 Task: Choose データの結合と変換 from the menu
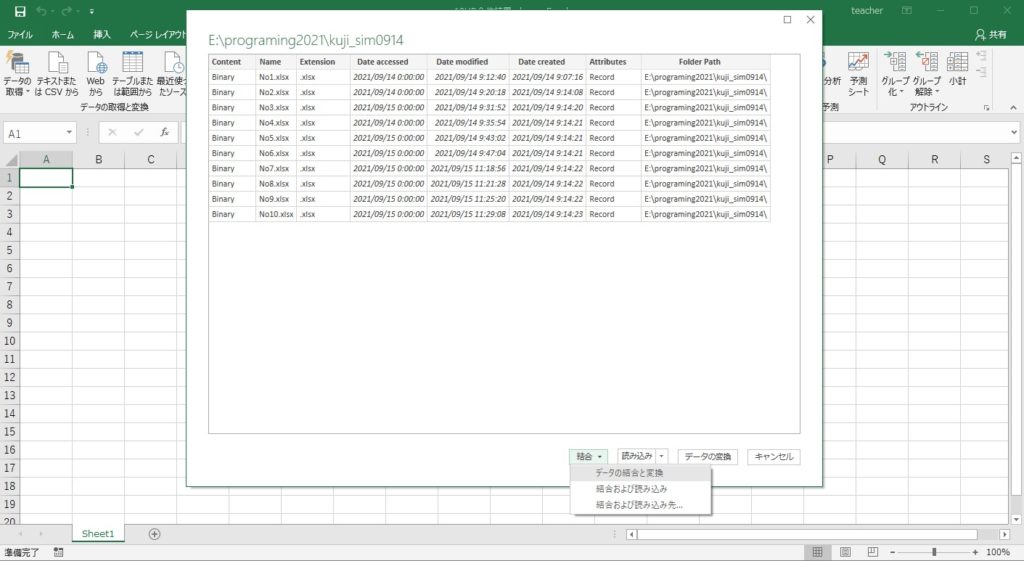coord(641,473)
